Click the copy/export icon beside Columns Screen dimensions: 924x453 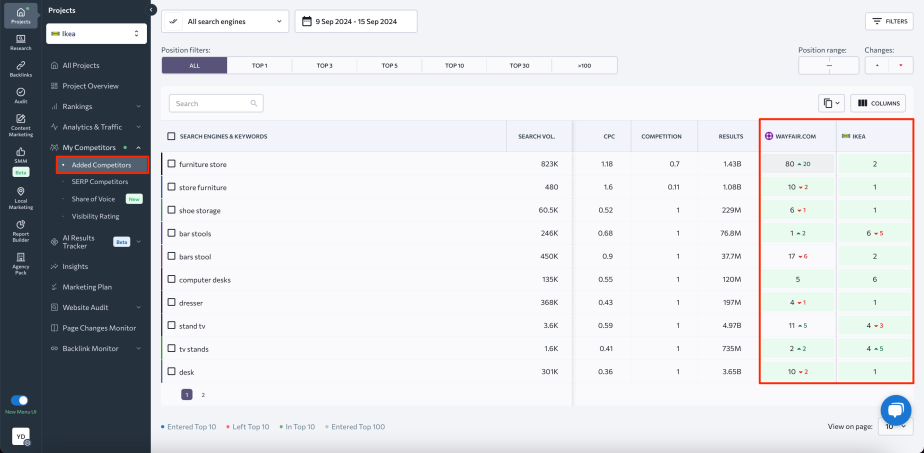pyautogui.click(x=831, y=103)
